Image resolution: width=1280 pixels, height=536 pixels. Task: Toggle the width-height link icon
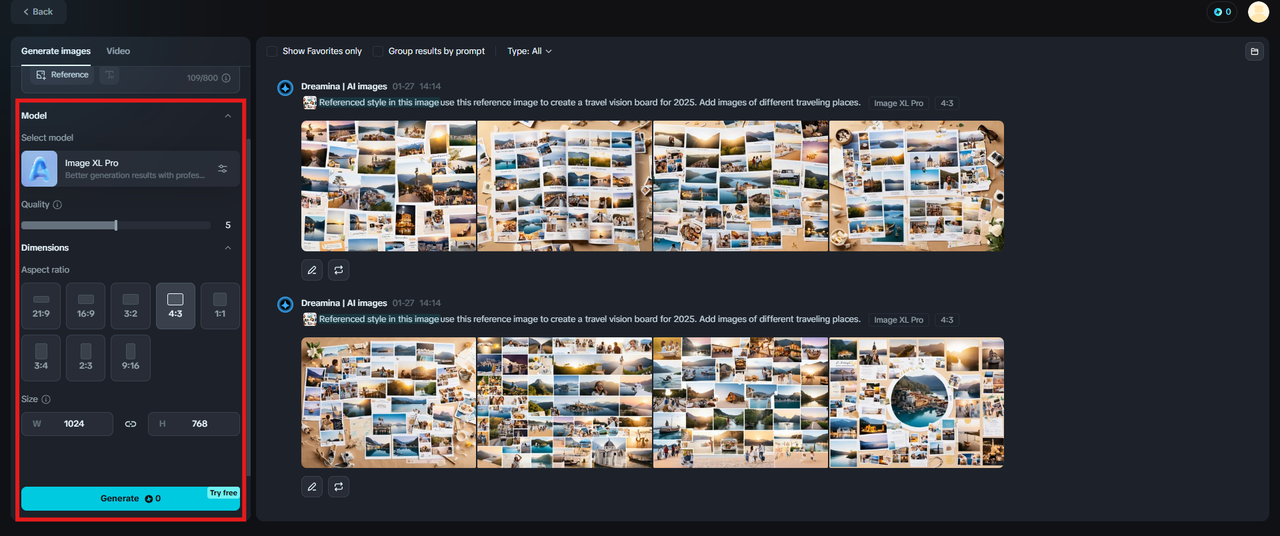(130, 424)
